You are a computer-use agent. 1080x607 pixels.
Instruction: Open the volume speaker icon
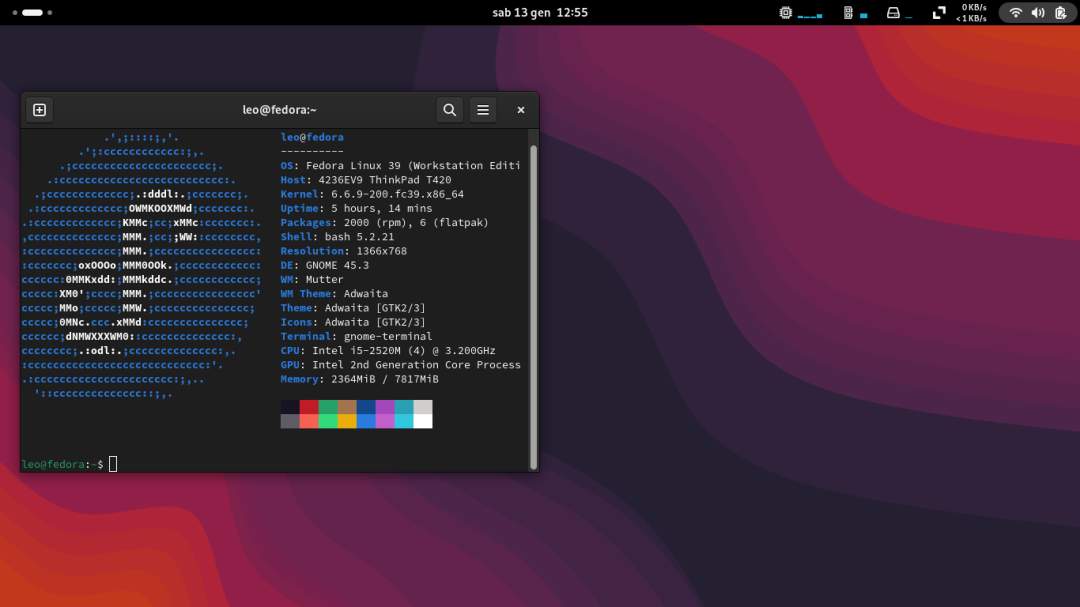[1038, 12]
